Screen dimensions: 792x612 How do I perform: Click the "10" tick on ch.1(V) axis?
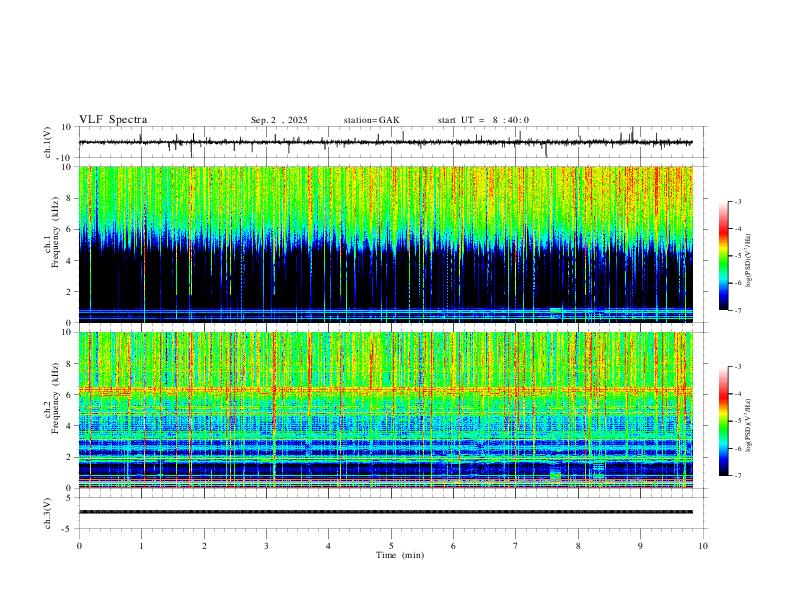(67, 127)
